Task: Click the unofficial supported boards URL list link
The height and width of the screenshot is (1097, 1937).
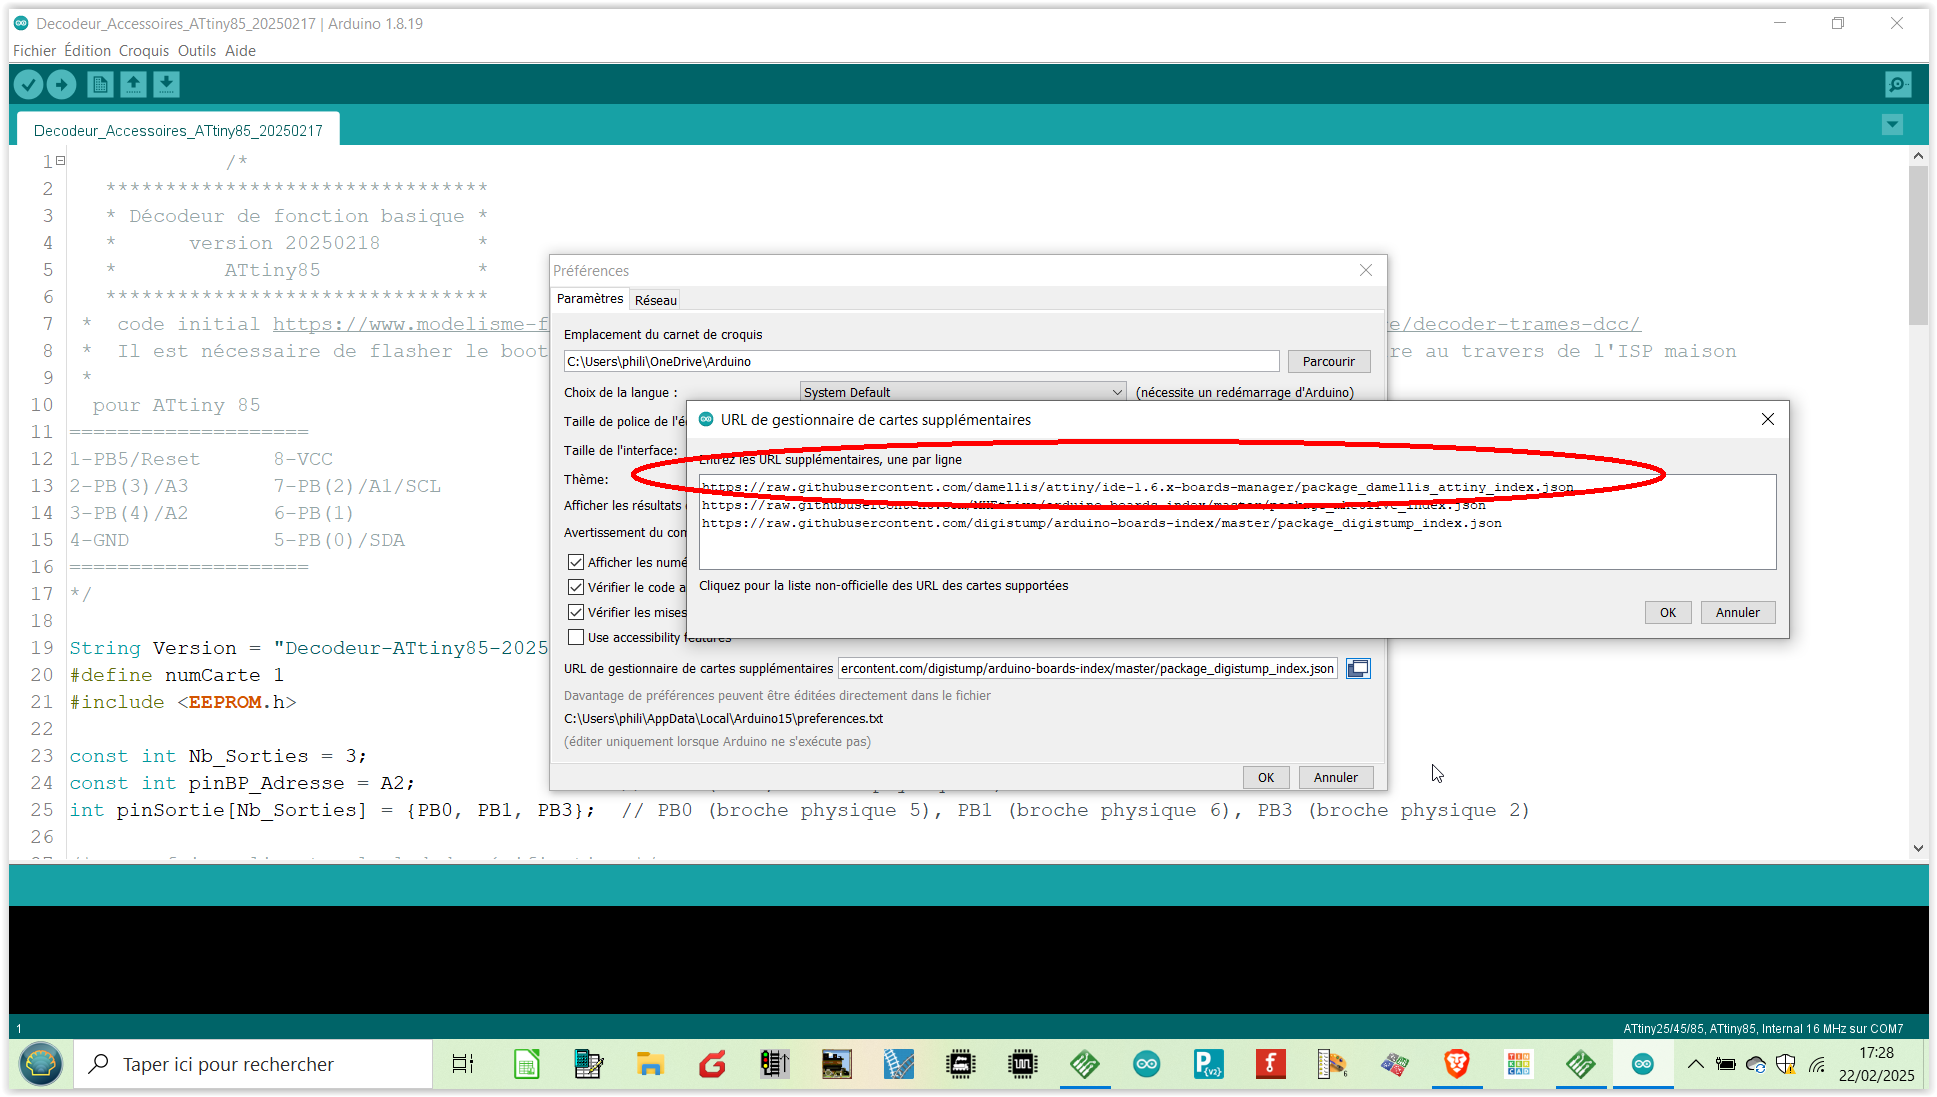Action: coord(883,585)
